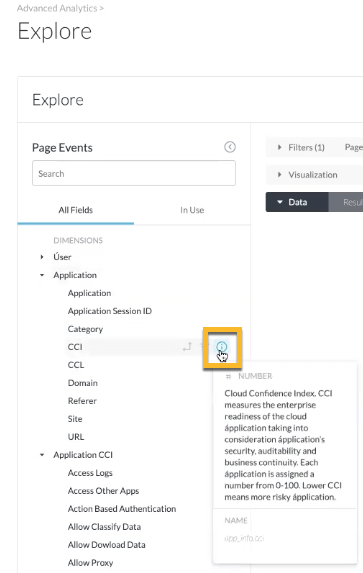Click the User group label
This screenshot has width=363, height=573.
point(62,257)
